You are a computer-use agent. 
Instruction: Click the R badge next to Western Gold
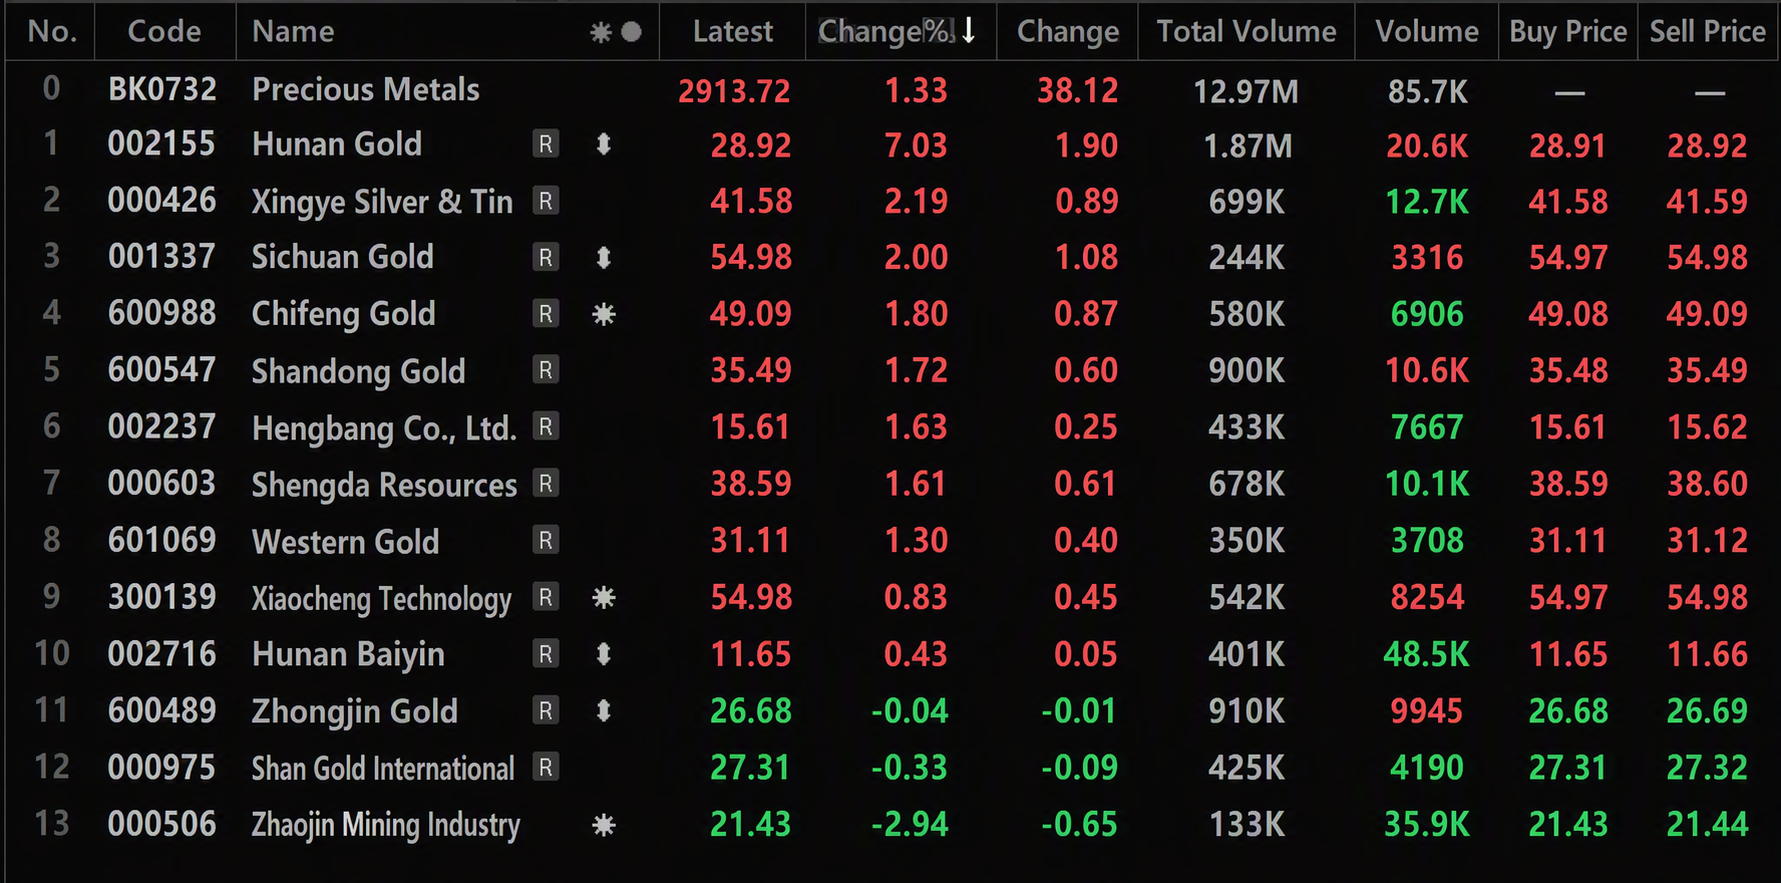(x=545, y=541)
